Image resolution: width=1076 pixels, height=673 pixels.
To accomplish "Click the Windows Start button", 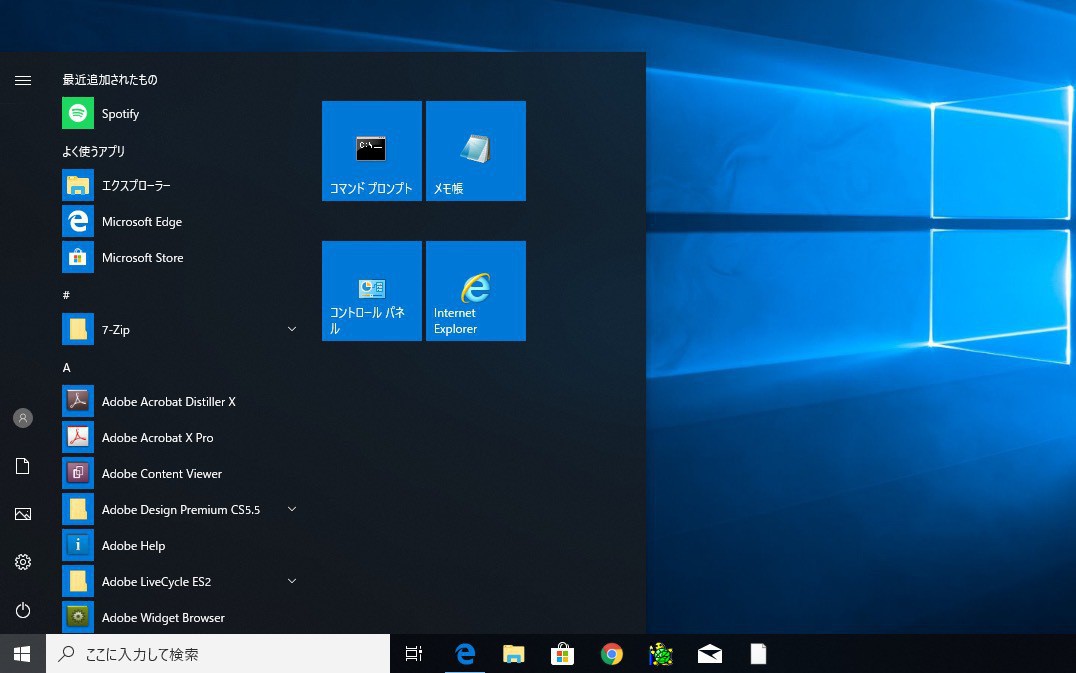I will pyautogui.click(x=22, y=654).
